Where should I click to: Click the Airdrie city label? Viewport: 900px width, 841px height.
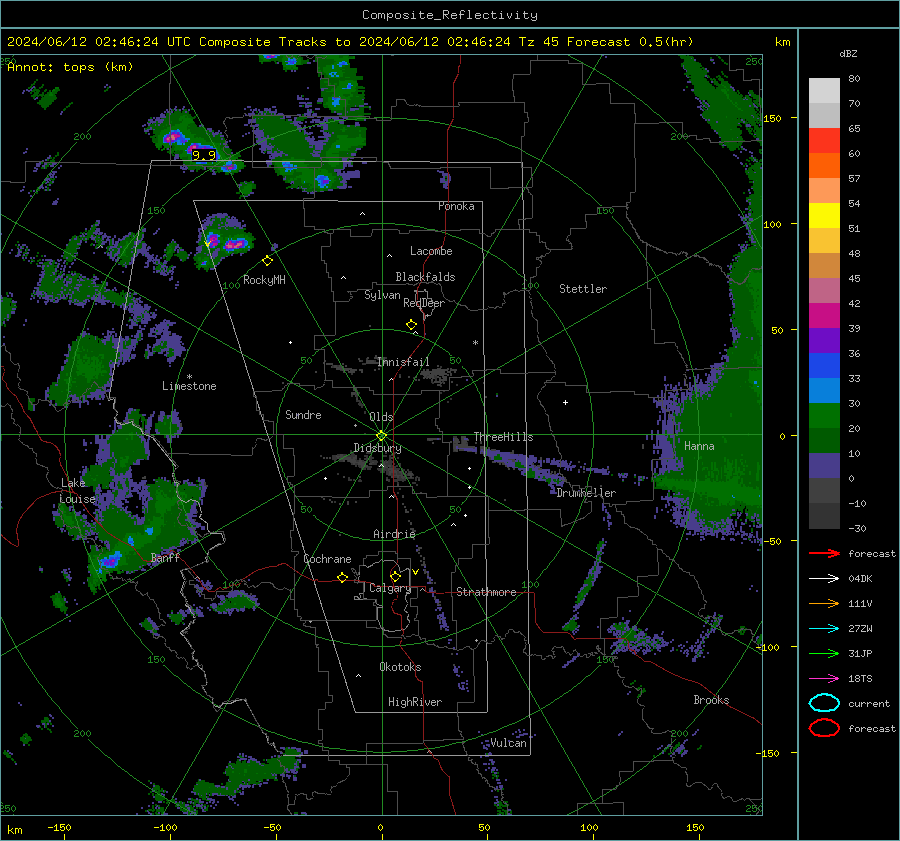tap(394, 534)
